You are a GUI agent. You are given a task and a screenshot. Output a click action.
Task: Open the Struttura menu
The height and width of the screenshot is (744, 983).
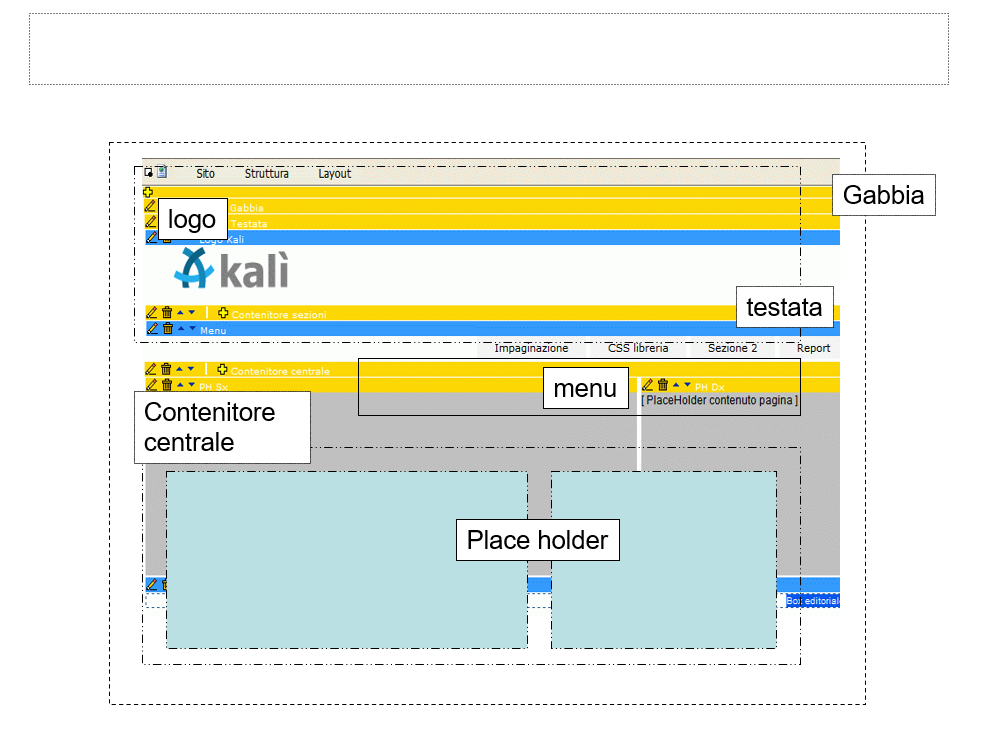point(266,174)
